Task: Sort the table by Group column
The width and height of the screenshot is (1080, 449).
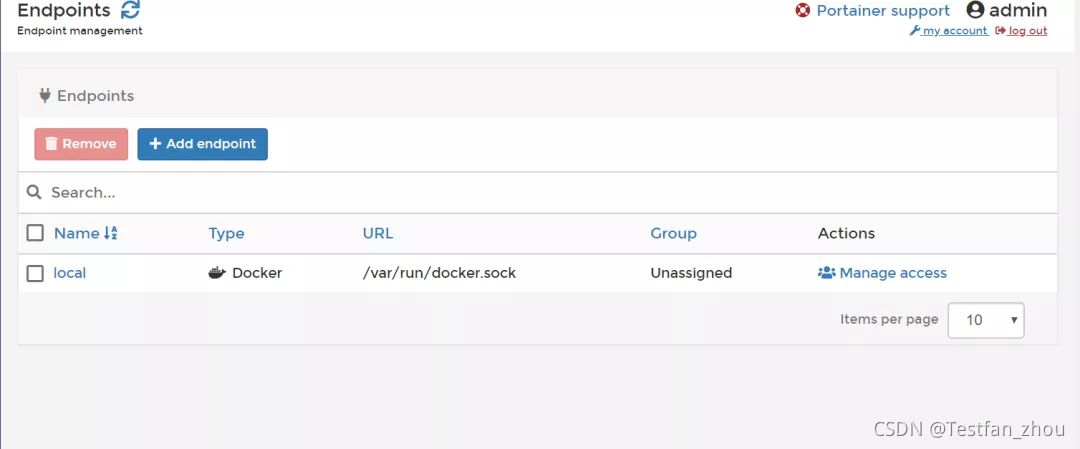Action: [x=674, y=233]
